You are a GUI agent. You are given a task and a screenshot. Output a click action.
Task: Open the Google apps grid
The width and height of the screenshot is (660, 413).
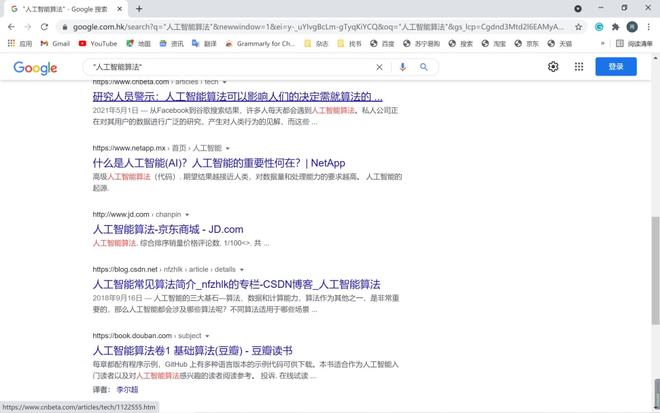pos(579,67)
